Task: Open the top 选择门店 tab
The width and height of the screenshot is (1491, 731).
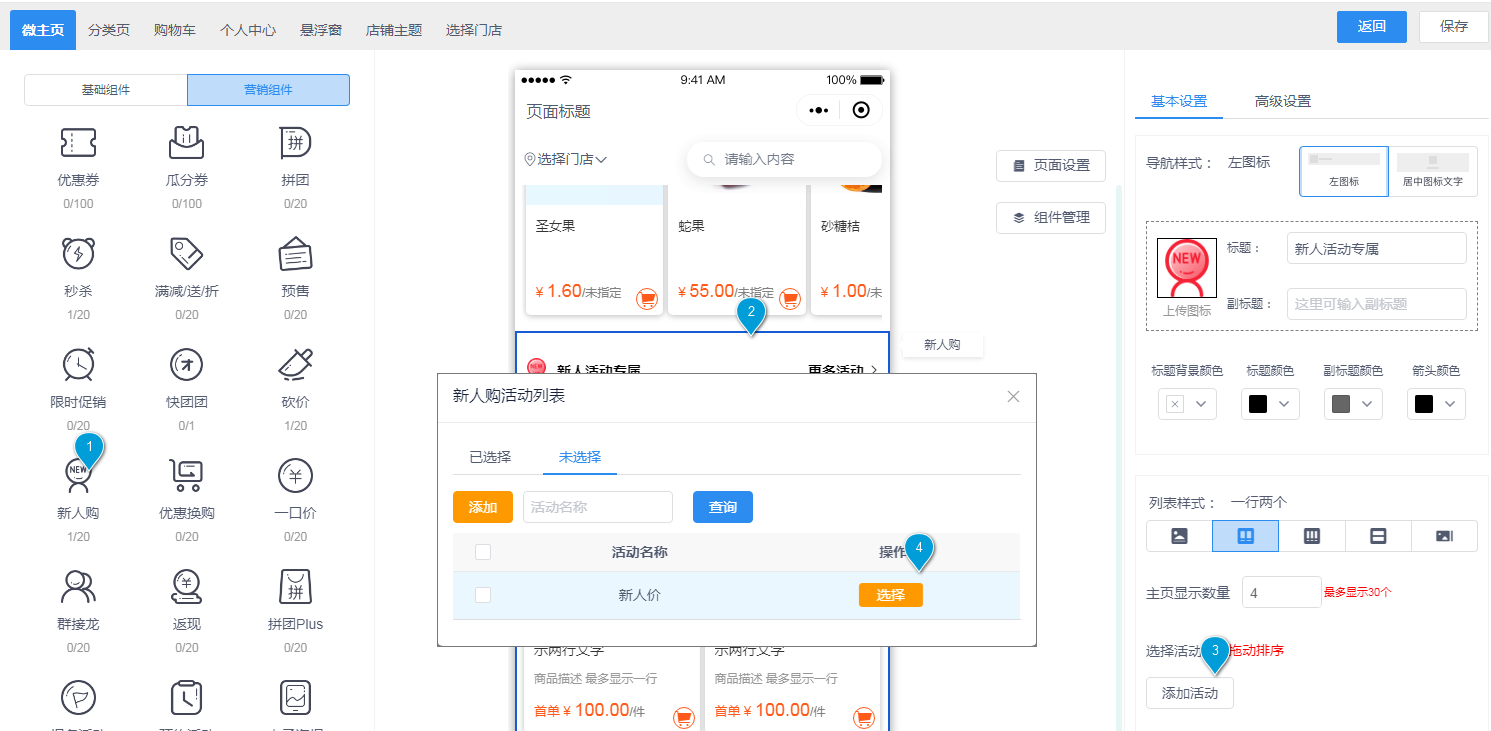Action: point(474,30)
